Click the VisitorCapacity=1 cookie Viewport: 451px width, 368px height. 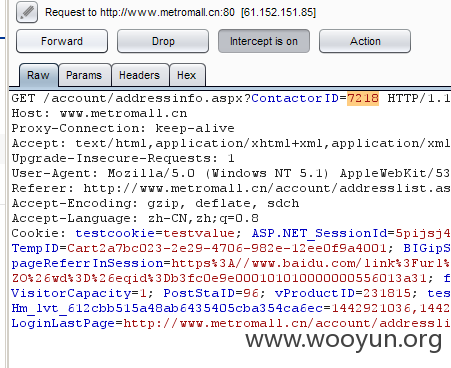(x=79, y=293)
